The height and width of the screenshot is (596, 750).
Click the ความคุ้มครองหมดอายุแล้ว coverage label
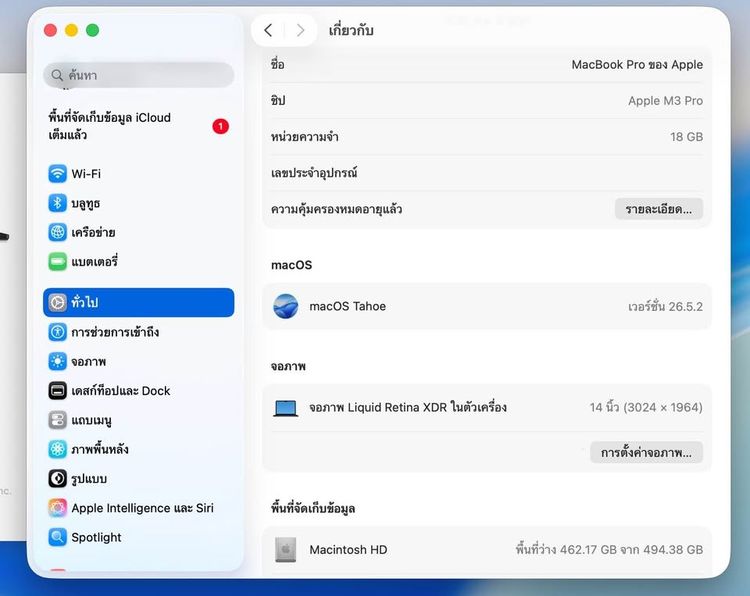(x=336, y=209)
